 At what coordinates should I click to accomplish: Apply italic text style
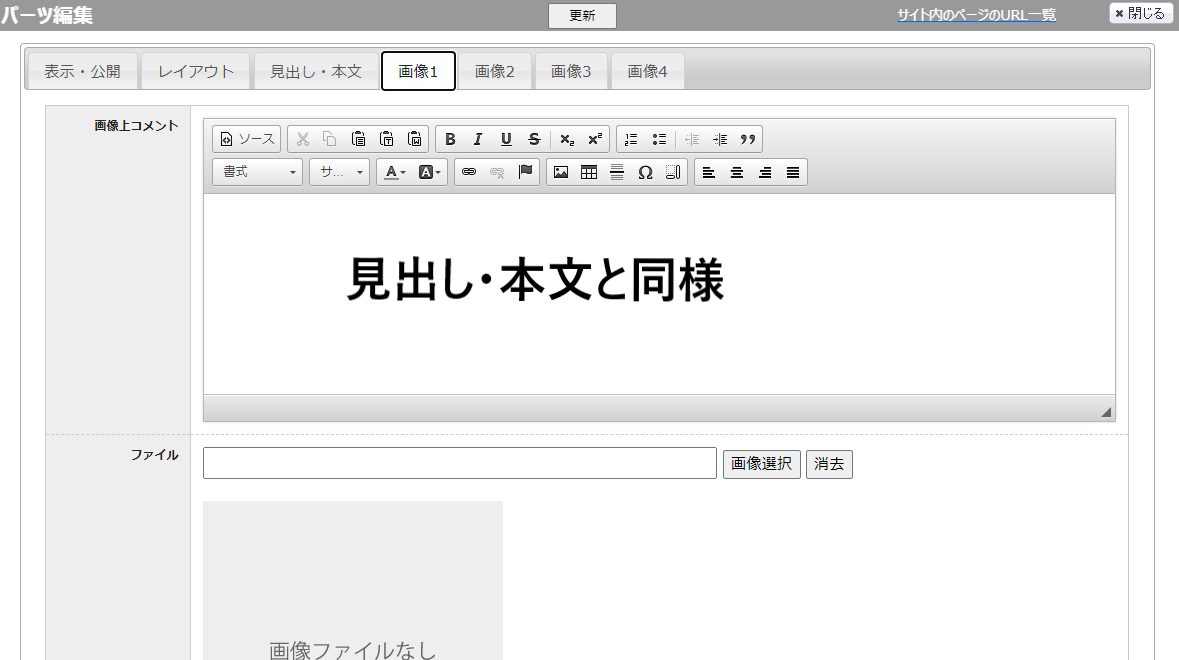tap(478, 139)
